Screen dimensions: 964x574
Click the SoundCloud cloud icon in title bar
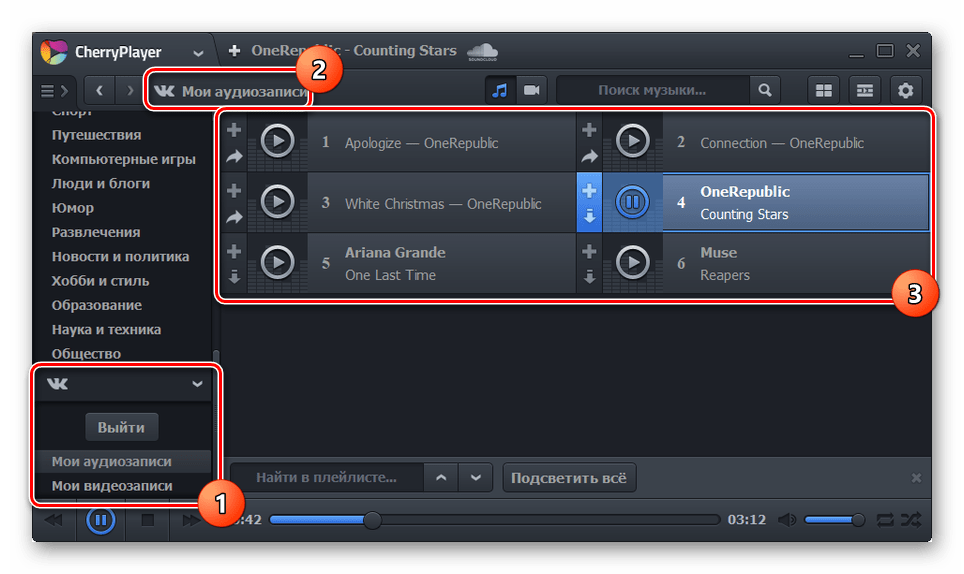pos(483,52)
